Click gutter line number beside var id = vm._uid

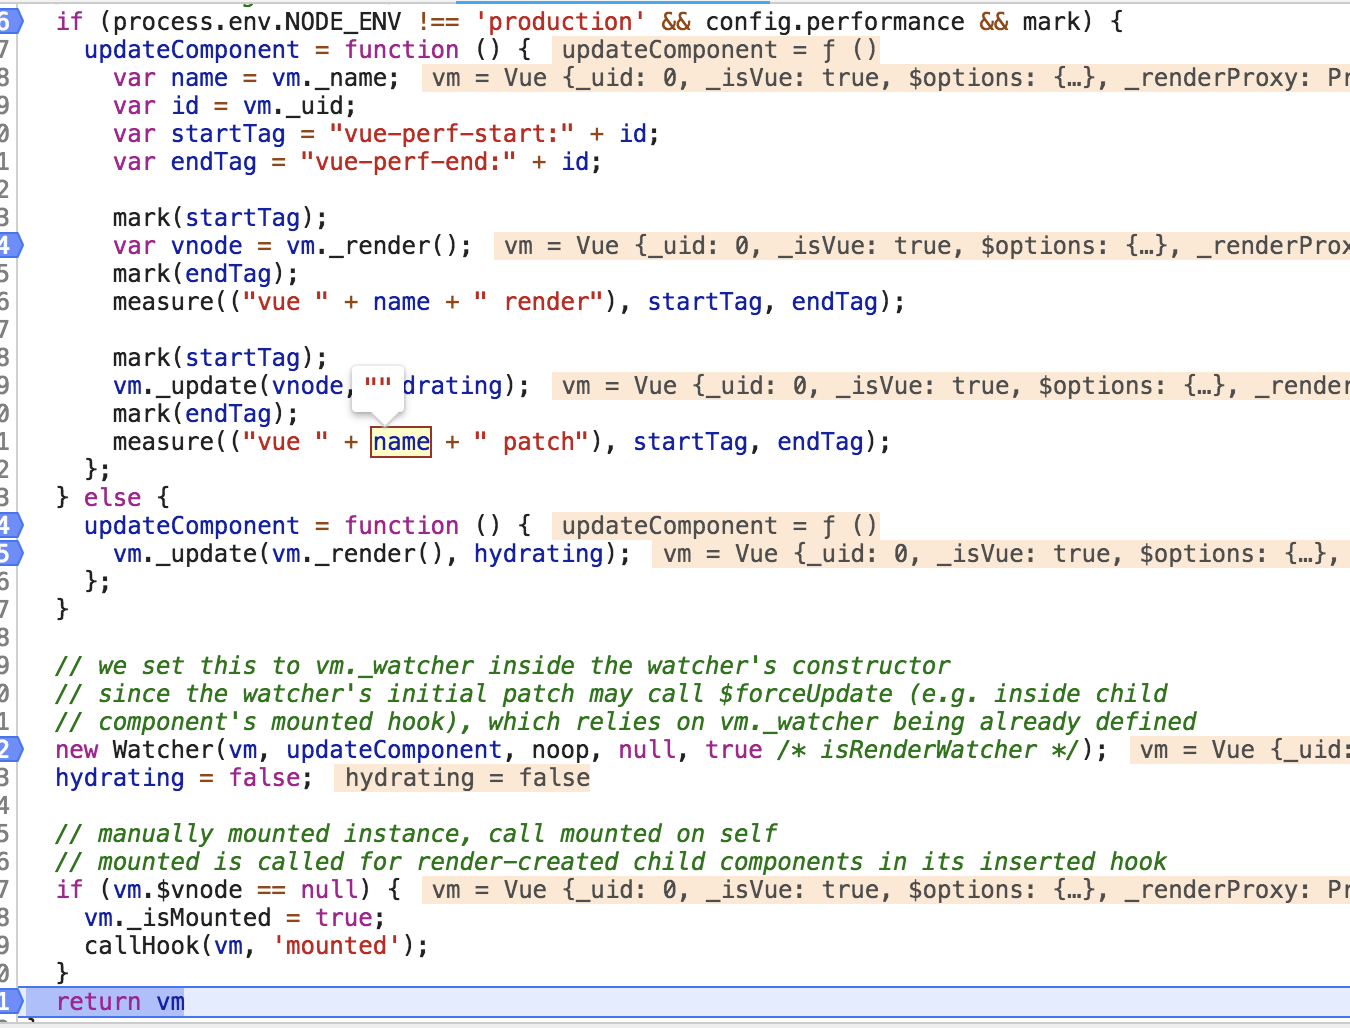[5, 105]
